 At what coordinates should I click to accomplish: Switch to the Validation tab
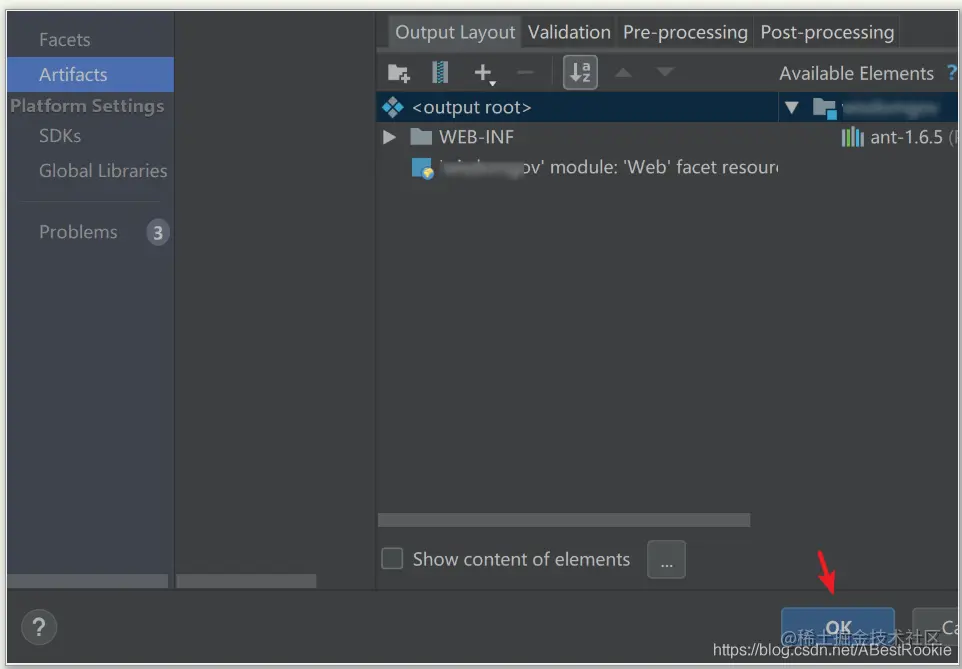click(569, 32)
